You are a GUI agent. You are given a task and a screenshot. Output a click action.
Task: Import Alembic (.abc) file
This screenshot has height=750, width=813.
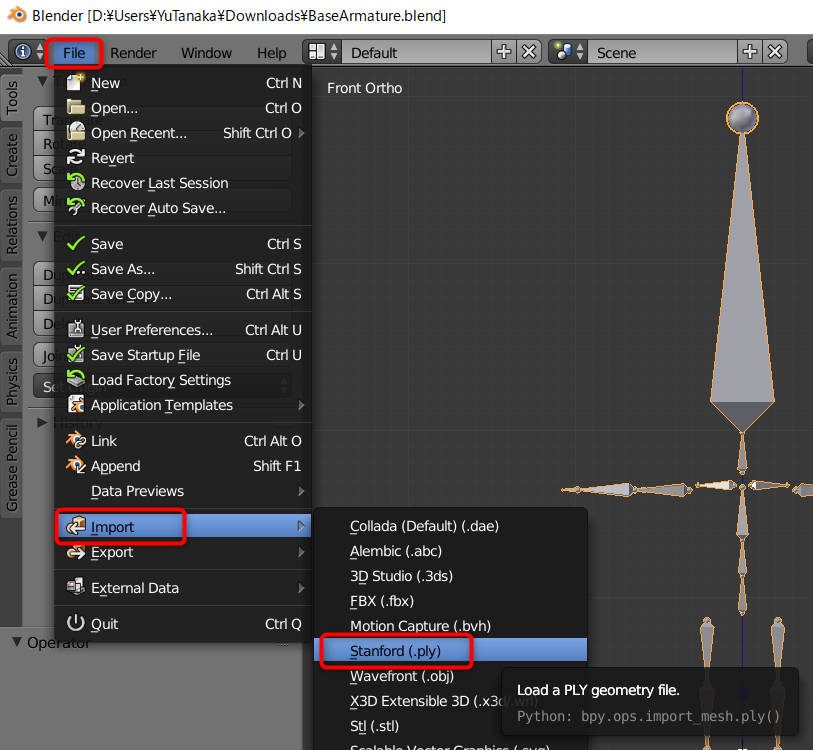pyautogui.click(x=450, y=551)
